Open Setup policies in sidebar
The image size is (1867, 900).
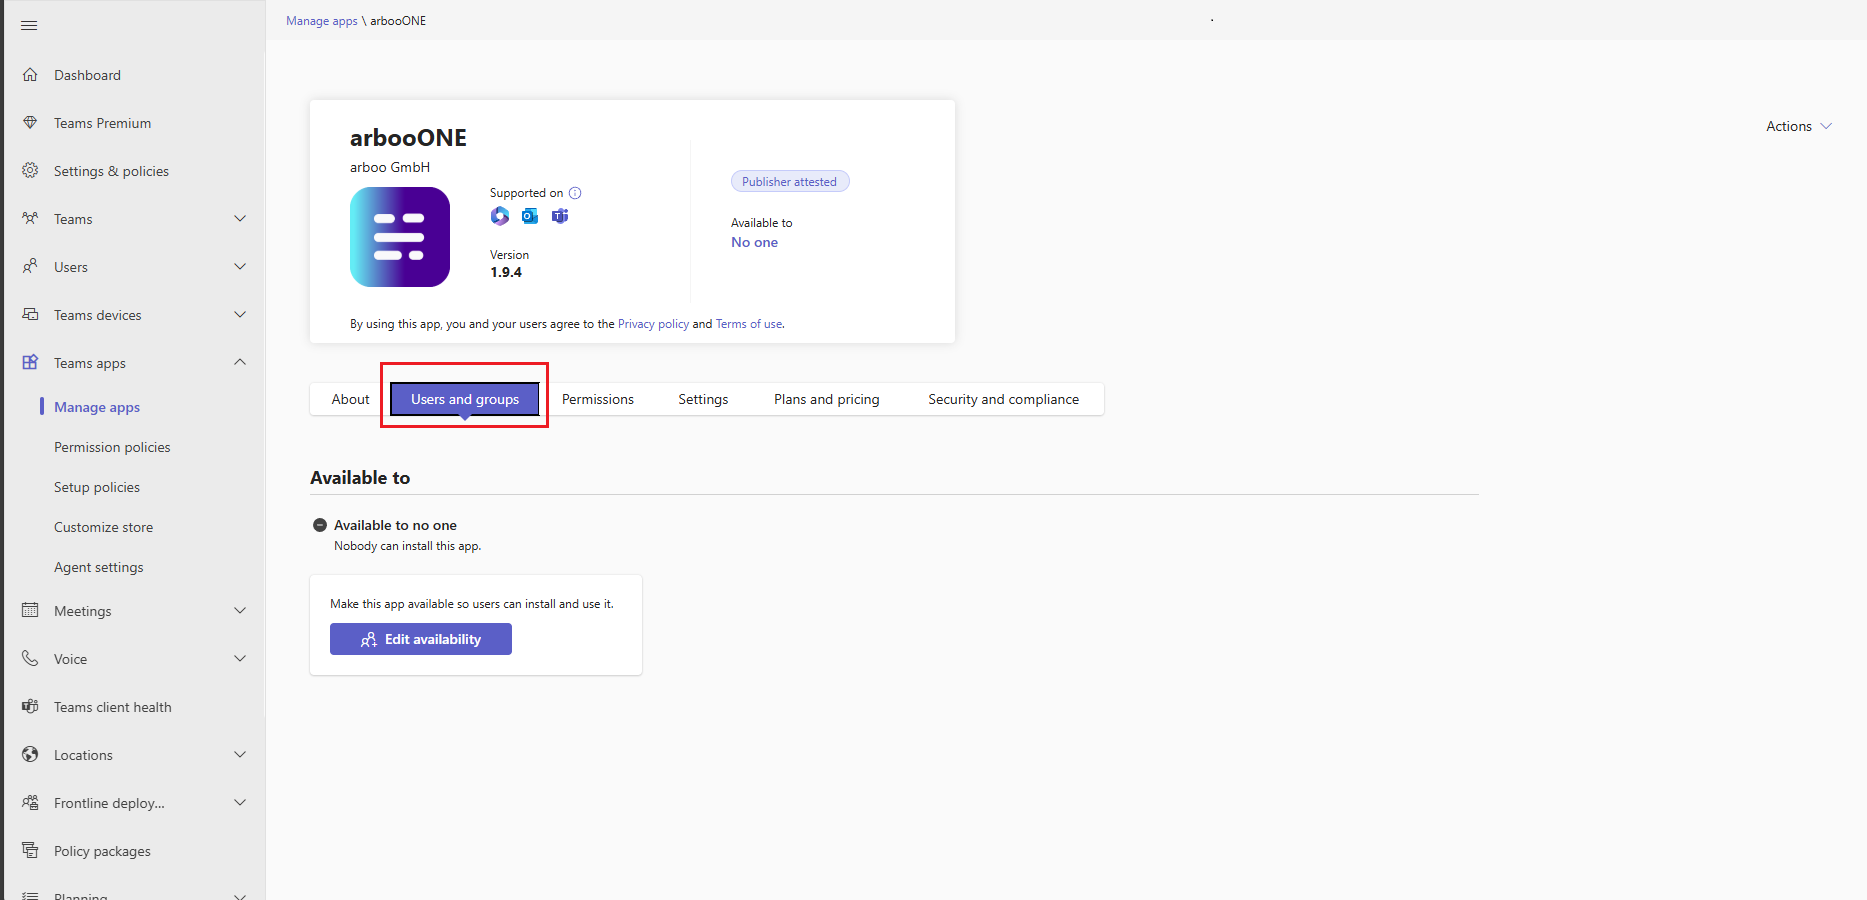click(x=97, y=487)
